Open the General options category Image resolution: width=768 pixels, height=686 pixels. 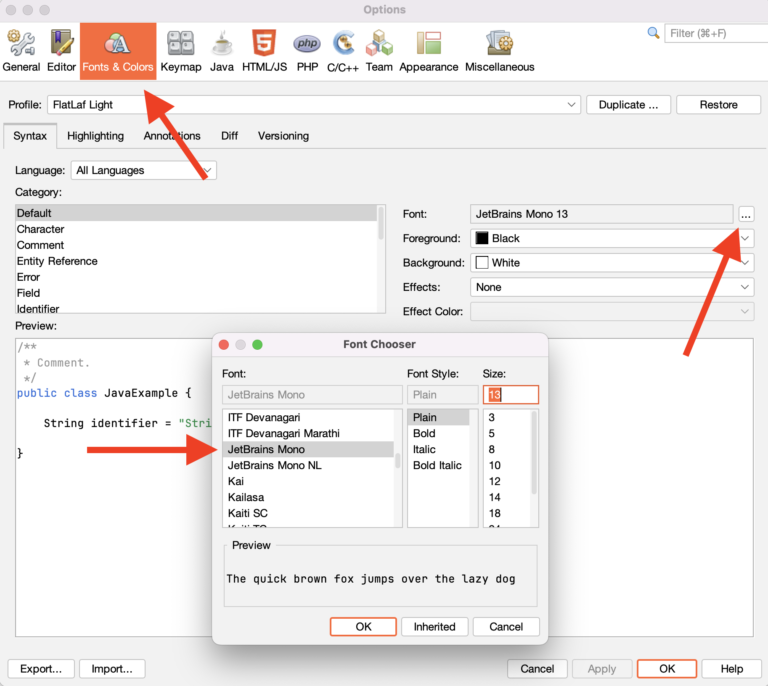(x=21, y=51)
